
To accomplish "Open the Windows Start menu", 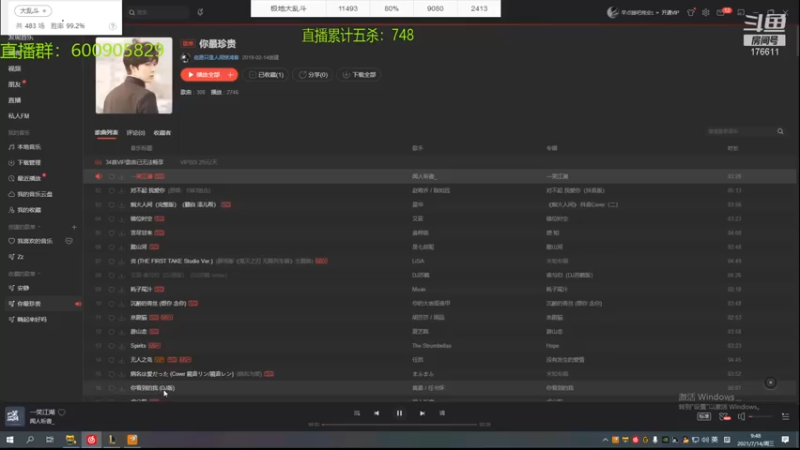I will point(10,439).
